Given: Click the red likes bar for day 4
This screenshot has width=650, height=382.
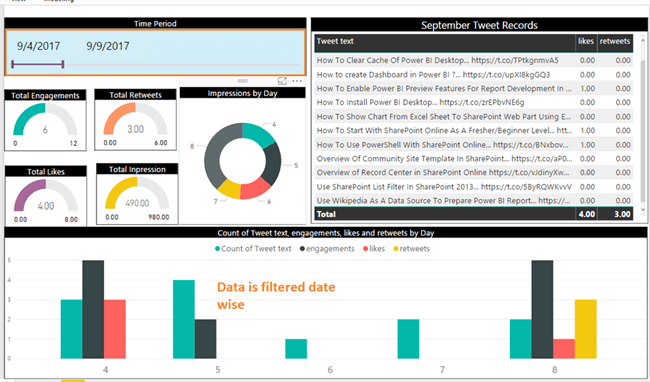Looking at the screenshot, I should pos(115,329).
